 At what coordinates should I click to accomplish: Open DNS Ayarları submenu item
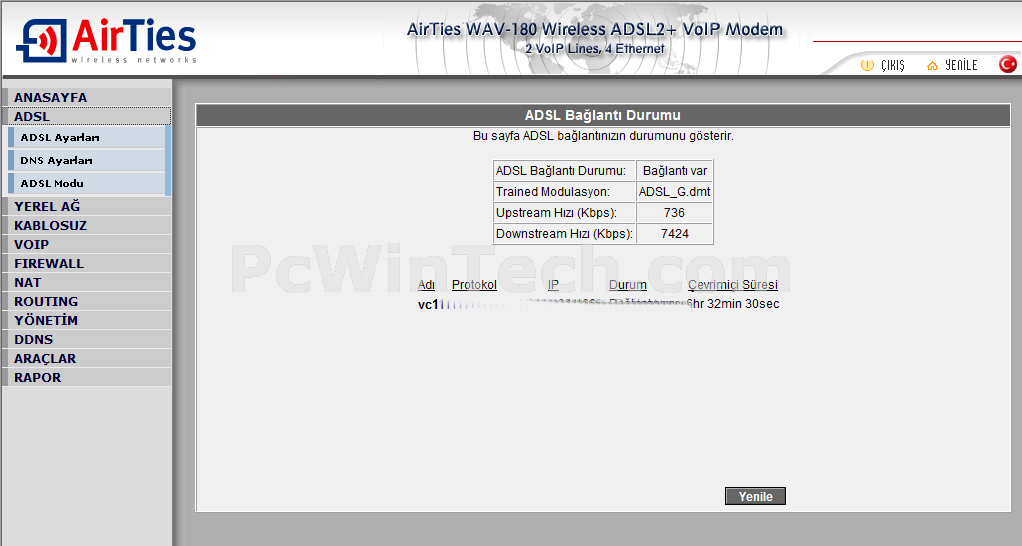pos(87,160)
